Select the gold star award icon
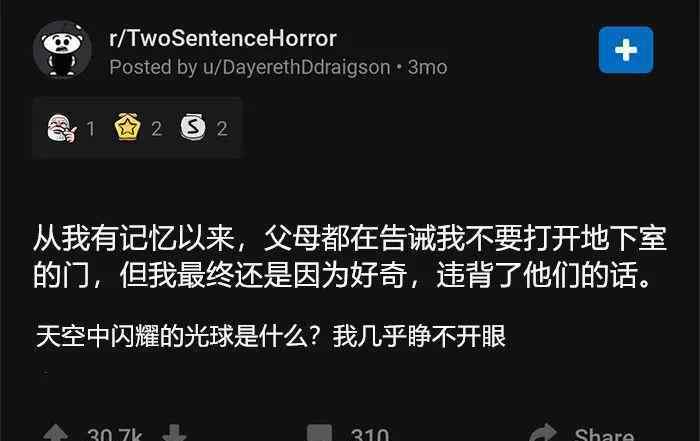This screenshot has width=700, height=441. point(127,128)
